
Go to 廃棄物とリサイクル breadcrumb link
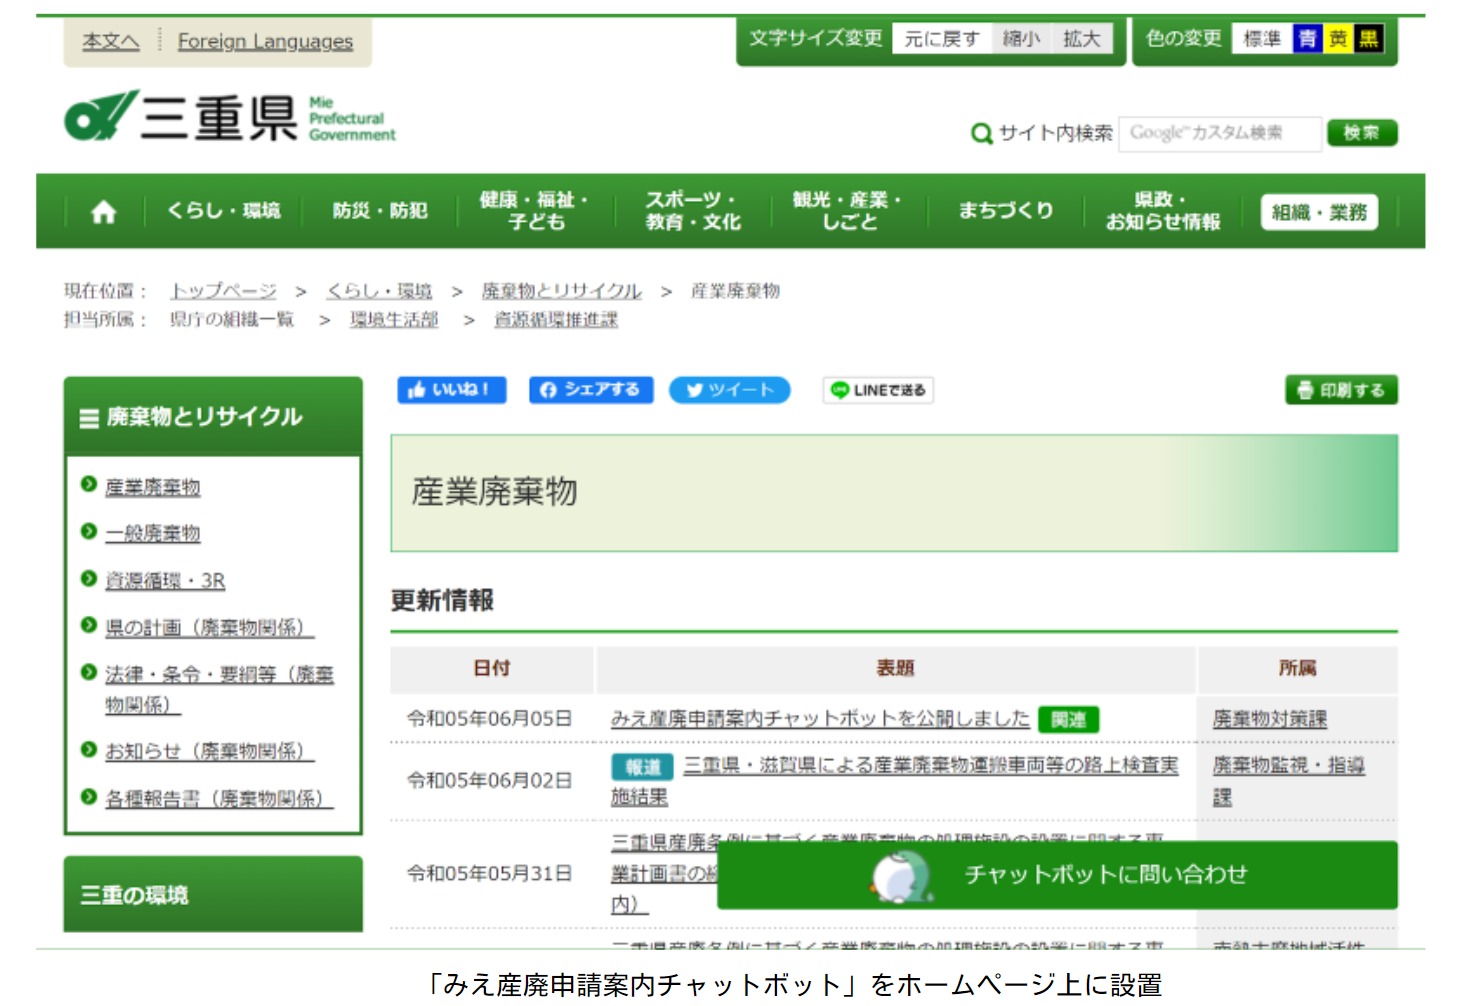561,291
